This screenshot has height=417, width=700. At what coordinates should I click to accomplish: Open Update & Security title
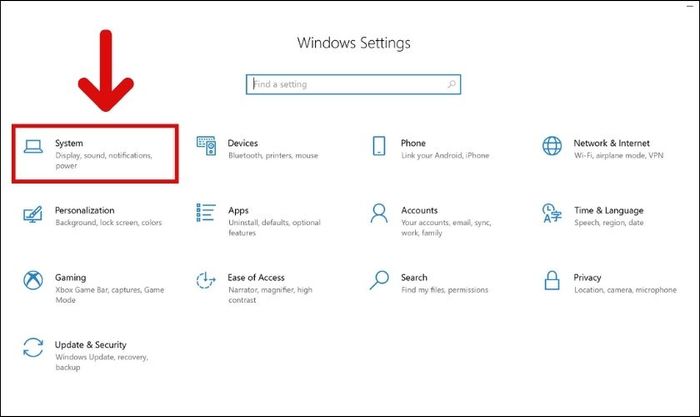(x=90, y=345)
